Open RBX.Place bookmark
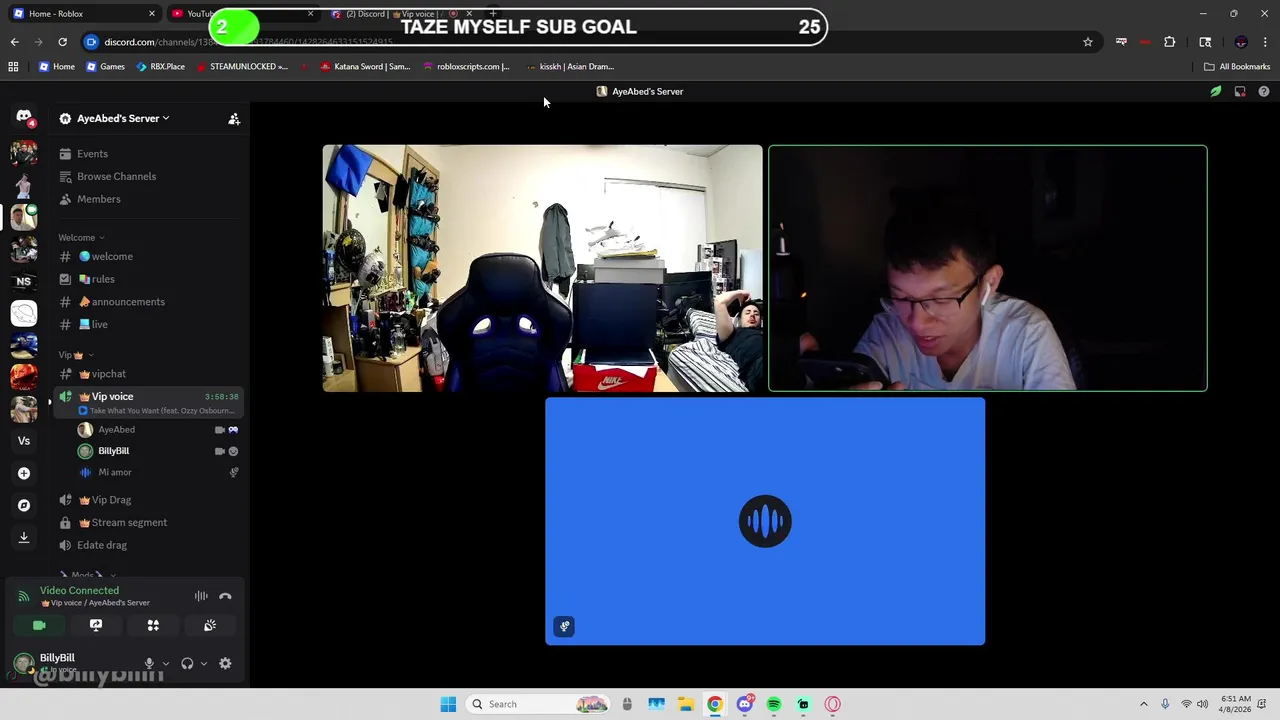The image size is (1280, 720). [160, 67]
